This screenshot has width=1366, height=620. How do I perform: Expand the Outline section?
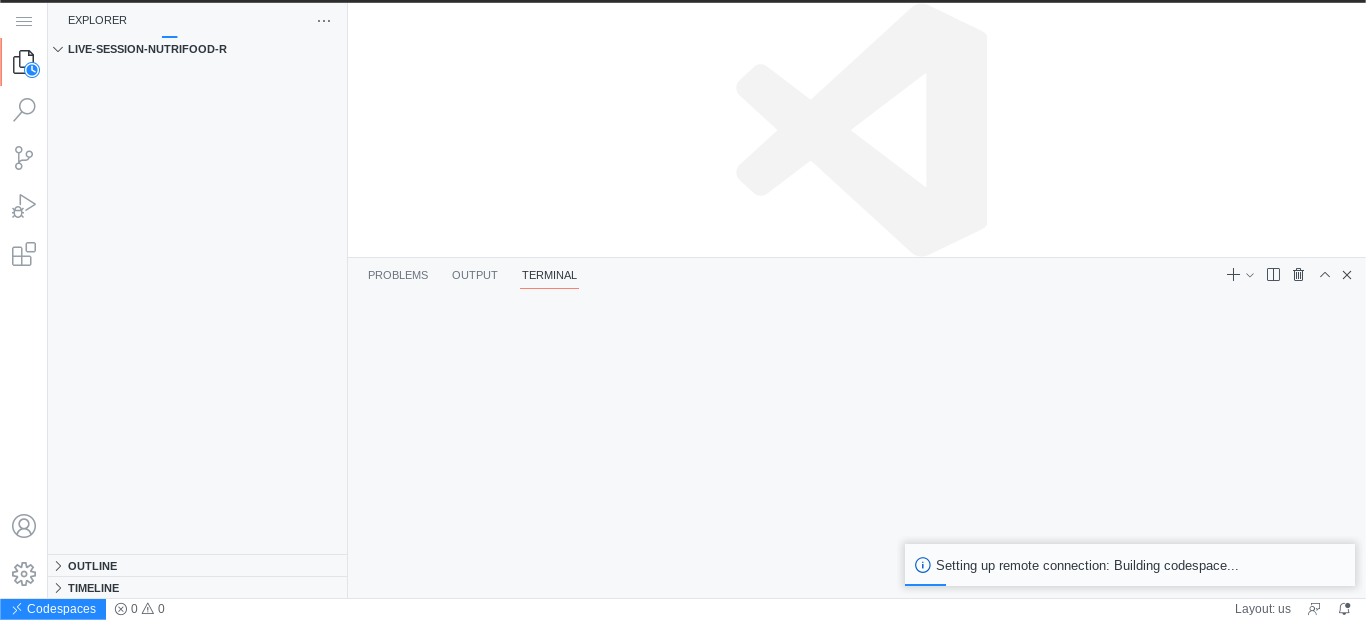click(x=197, y=566)
